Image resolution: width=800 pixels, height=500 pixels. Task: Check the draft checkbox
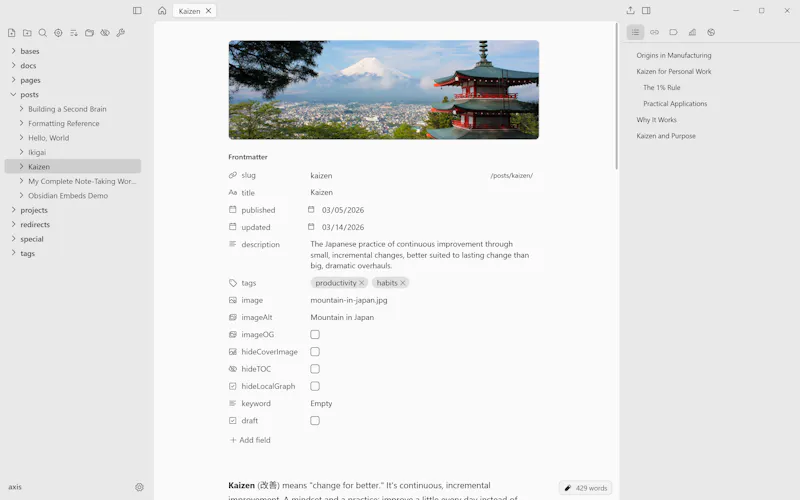click(x=315, y=420)
